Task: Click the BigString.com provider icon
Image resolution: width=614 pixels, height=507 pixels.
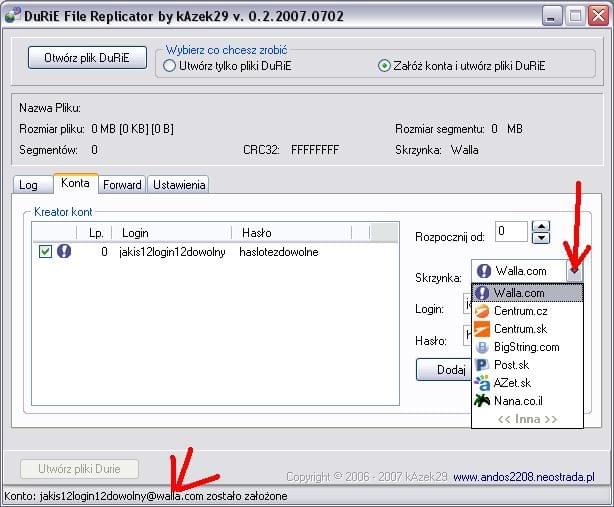Action: (482, 347)
